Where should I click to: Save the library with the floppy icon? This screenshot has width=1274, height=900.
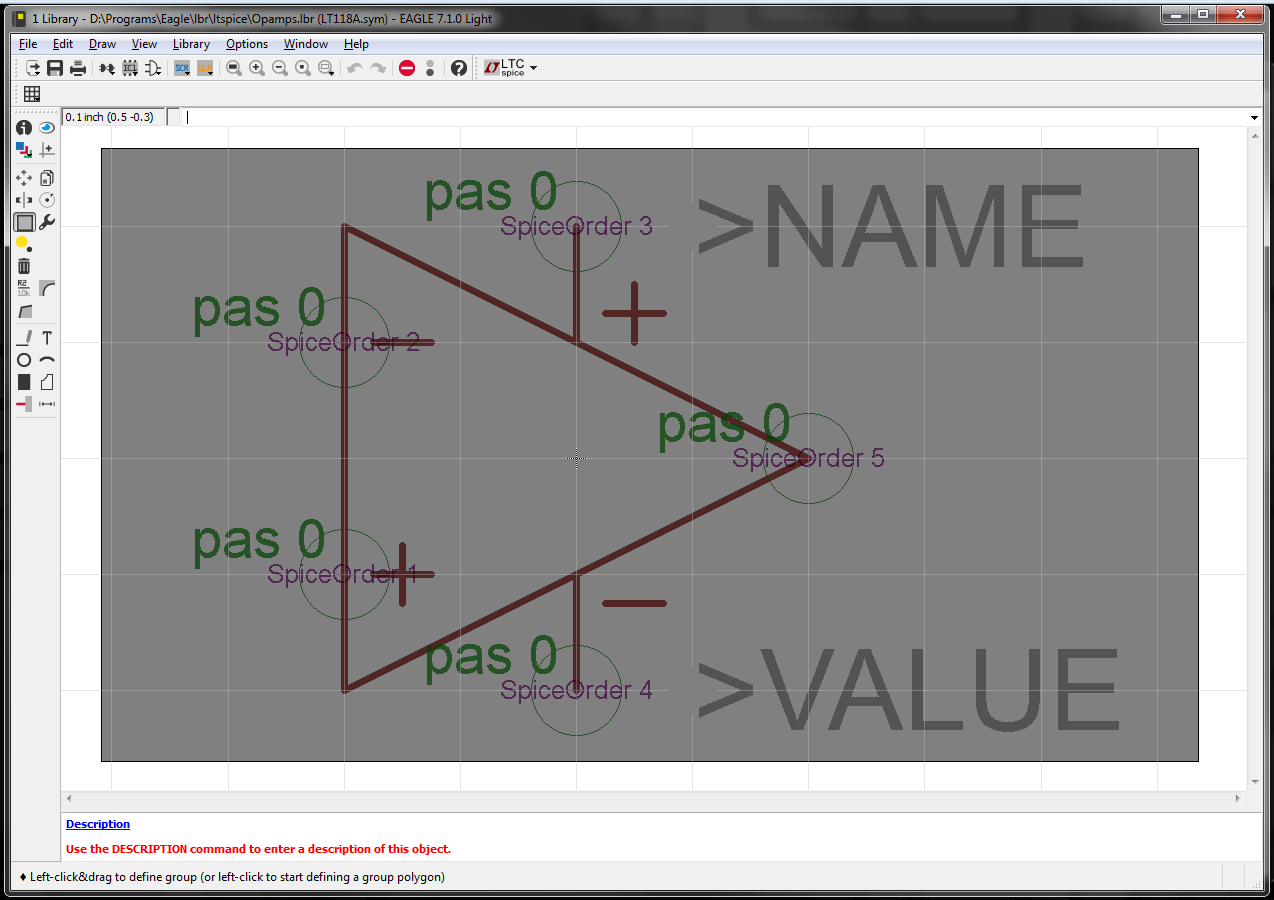[55, 68]
